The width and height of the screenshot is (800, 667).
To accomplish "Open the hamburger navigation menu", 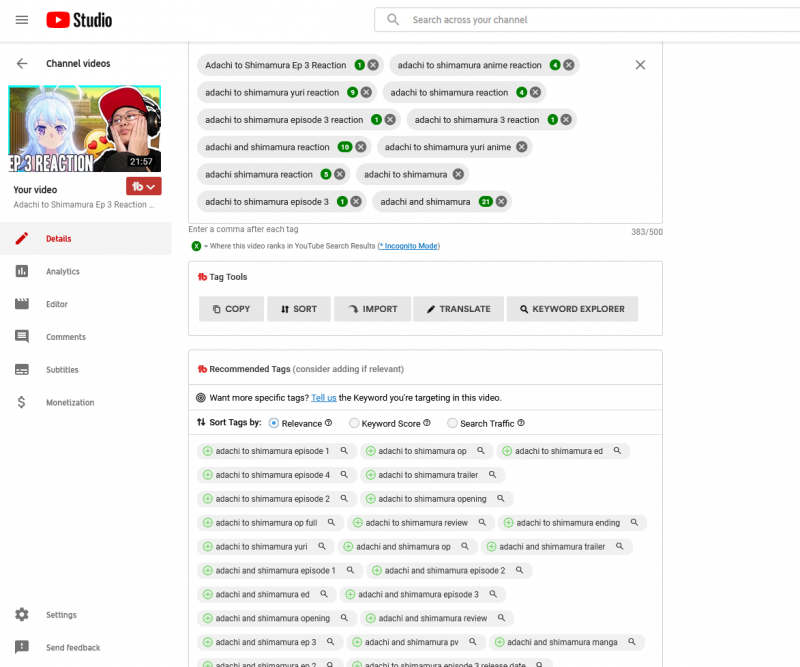I will [x=21, y=20].
